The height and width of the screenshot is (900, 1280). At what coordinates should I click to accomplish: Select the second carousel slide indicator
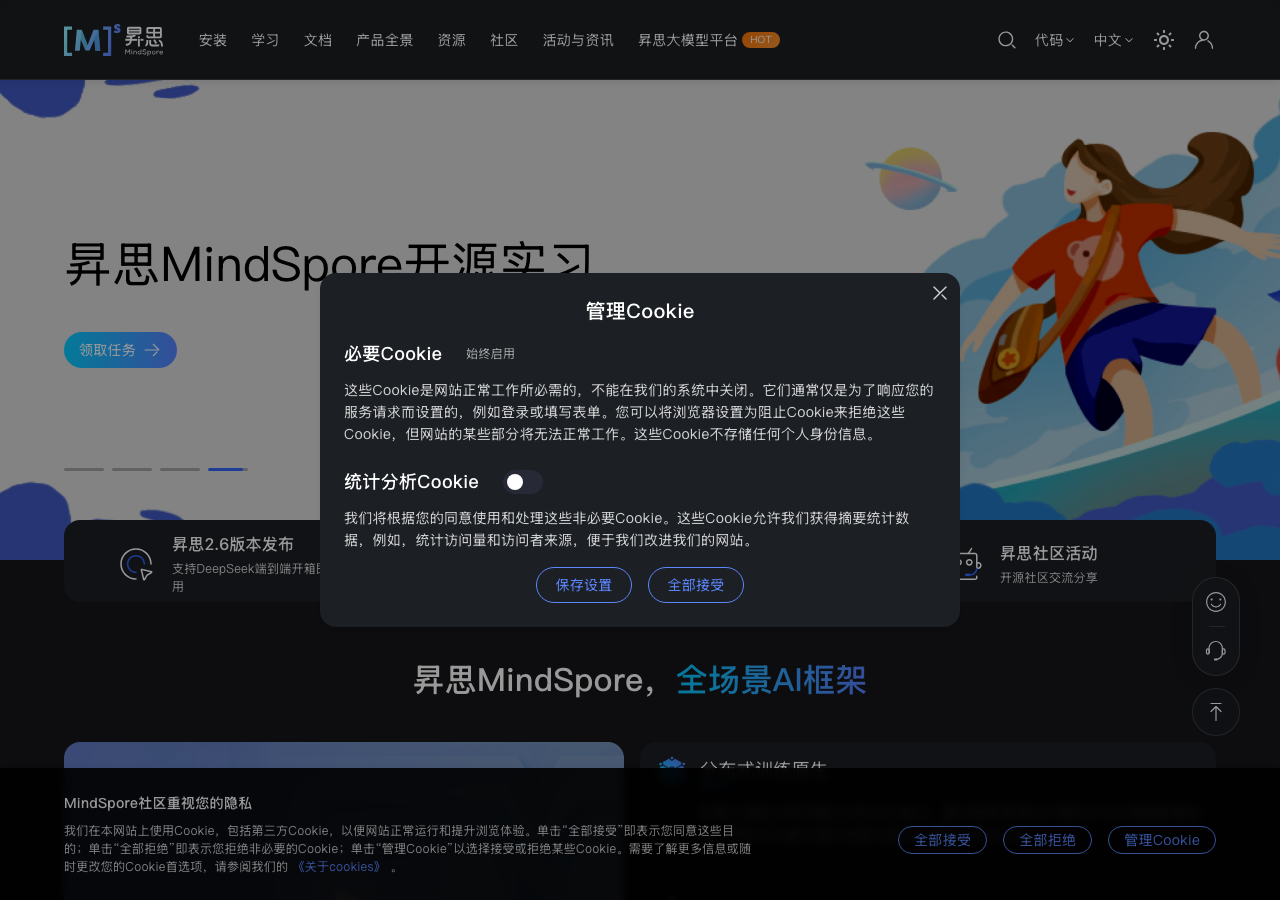[132, 469]
